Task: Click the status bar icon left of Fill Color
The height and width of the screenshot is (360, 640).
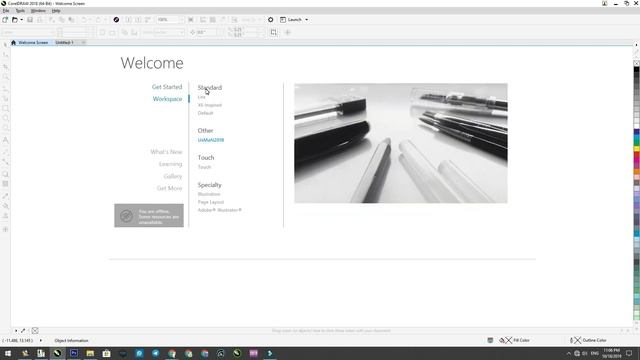Action: (x=490, y=340)
